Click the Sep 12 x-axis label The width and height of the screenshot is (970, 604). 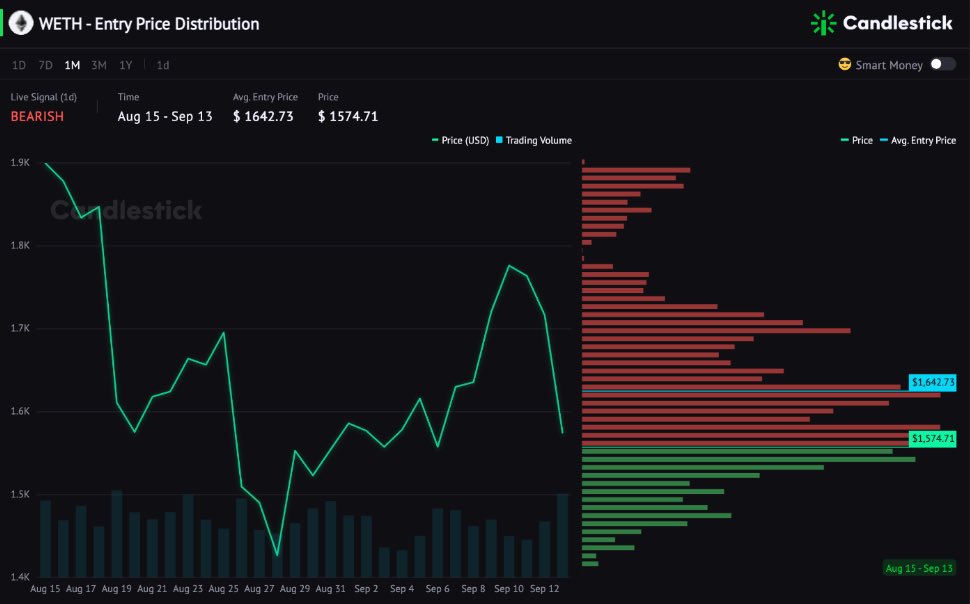[x=544, y=589]
